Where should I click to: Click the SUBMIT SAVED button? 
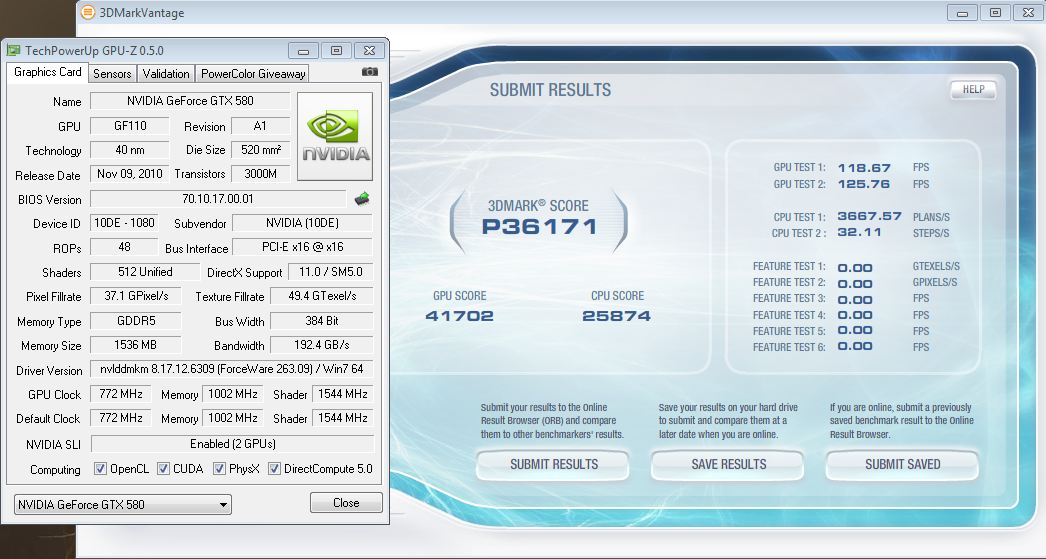point(903,464)
